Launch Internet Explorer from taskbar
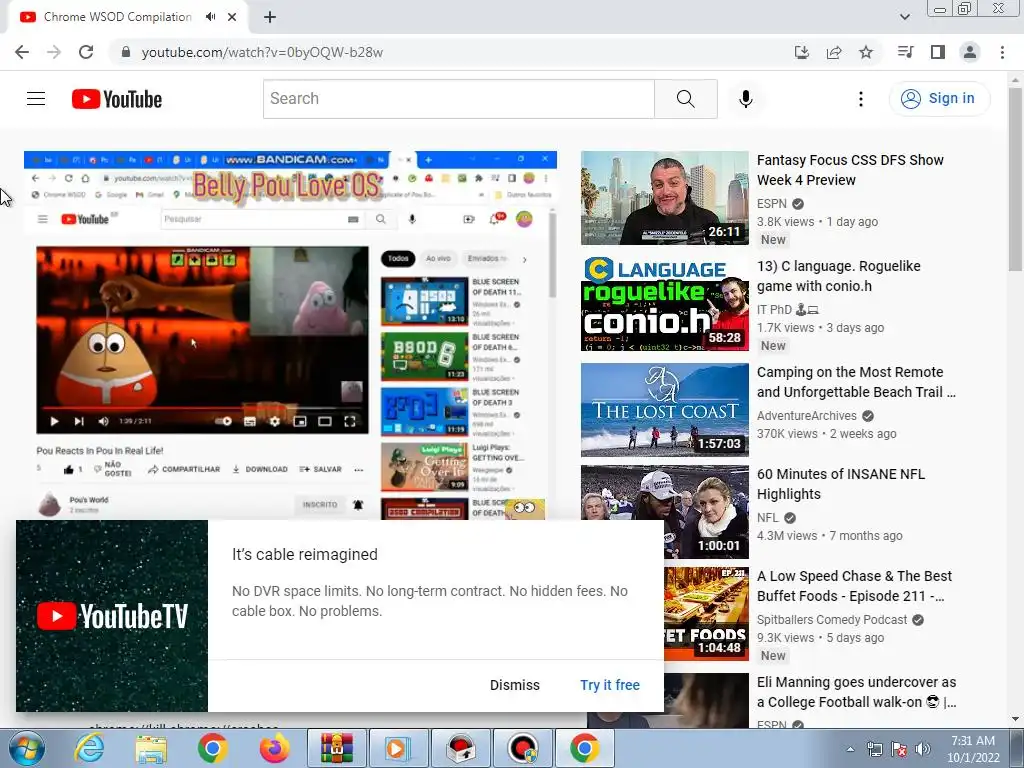1024x768 pixels. [88, 748]
